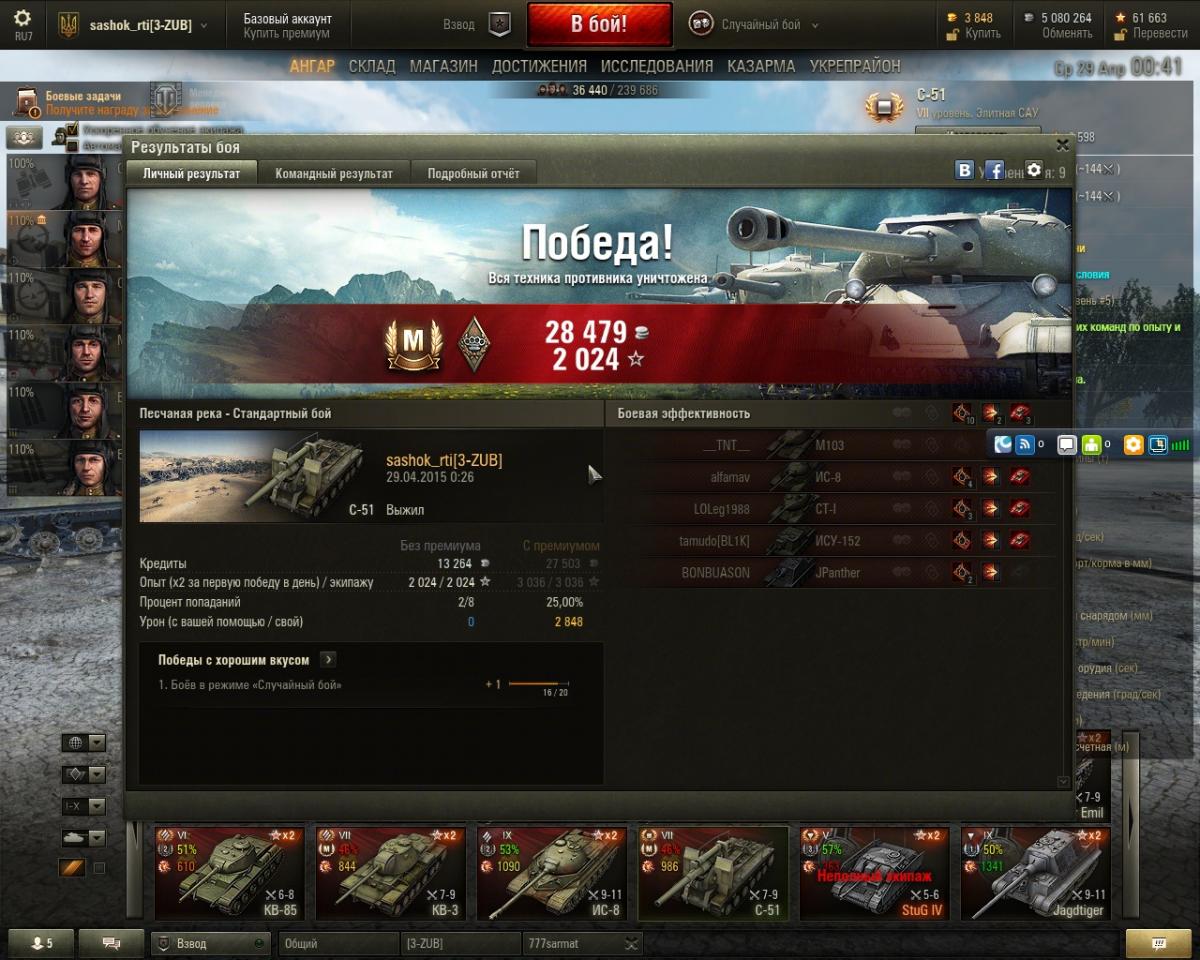Open notifications button in bottom-right corner
The image size is (1200, 960).
1158,943
